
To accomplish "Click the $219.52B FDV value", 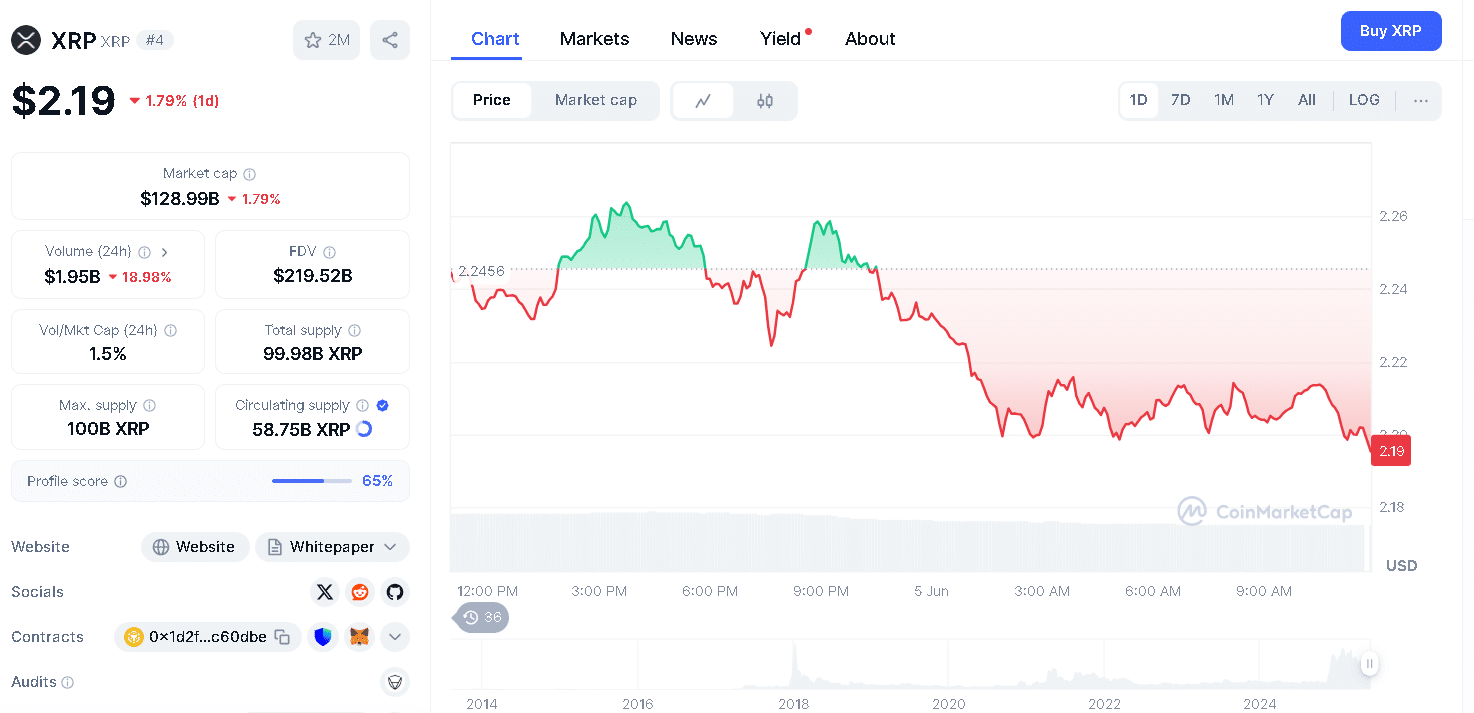I will 313,276.
